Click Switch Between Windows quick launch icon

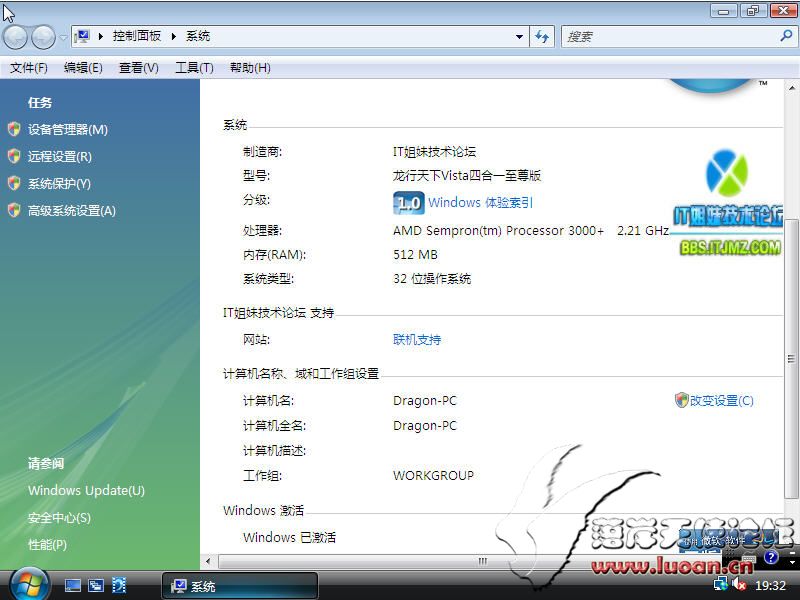point(95,585)
